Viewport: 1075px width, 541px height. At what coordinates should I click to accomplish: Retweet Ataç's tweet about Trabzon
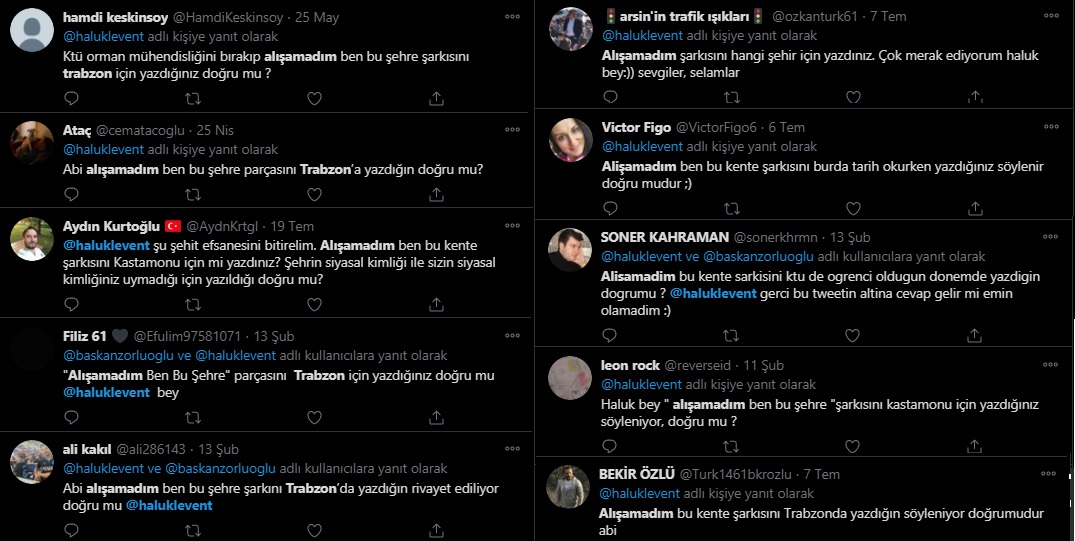pos(193,194)
